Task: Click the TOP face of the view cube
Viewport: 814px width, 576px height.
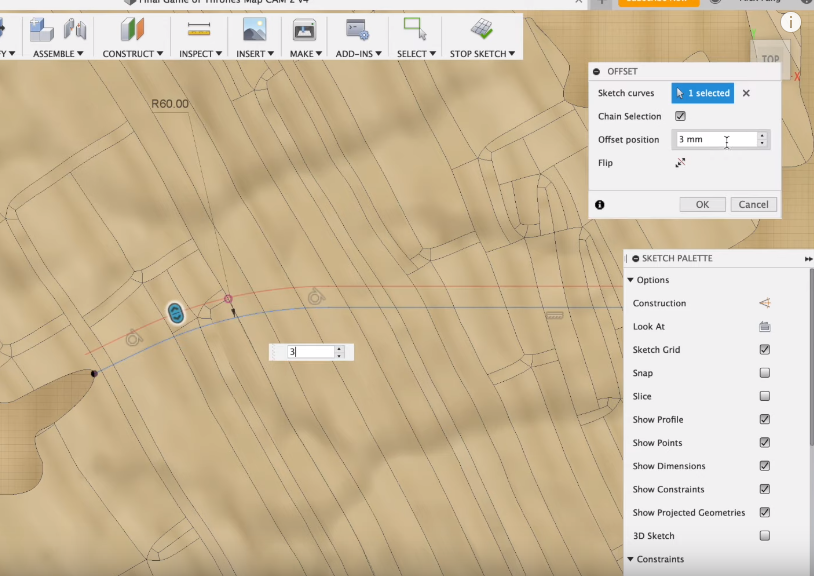Action: pyautogui.click(x=770, y=59)
